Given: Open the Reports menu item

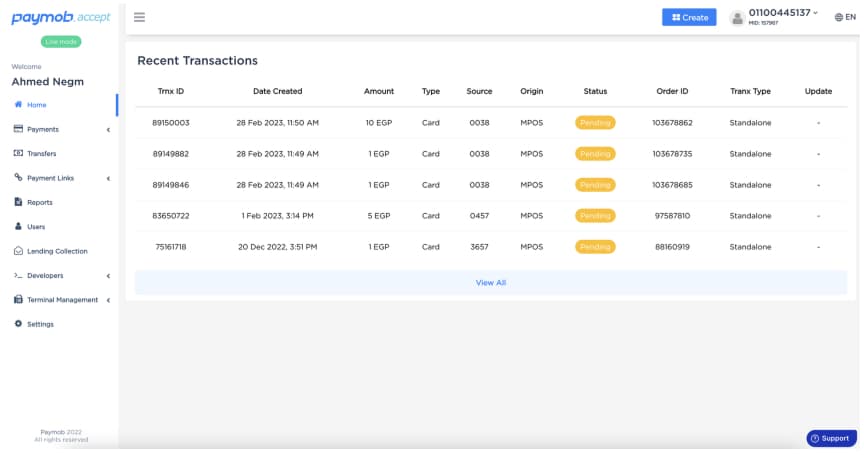Looking at the screenshot, I should [x=40, y=202].
